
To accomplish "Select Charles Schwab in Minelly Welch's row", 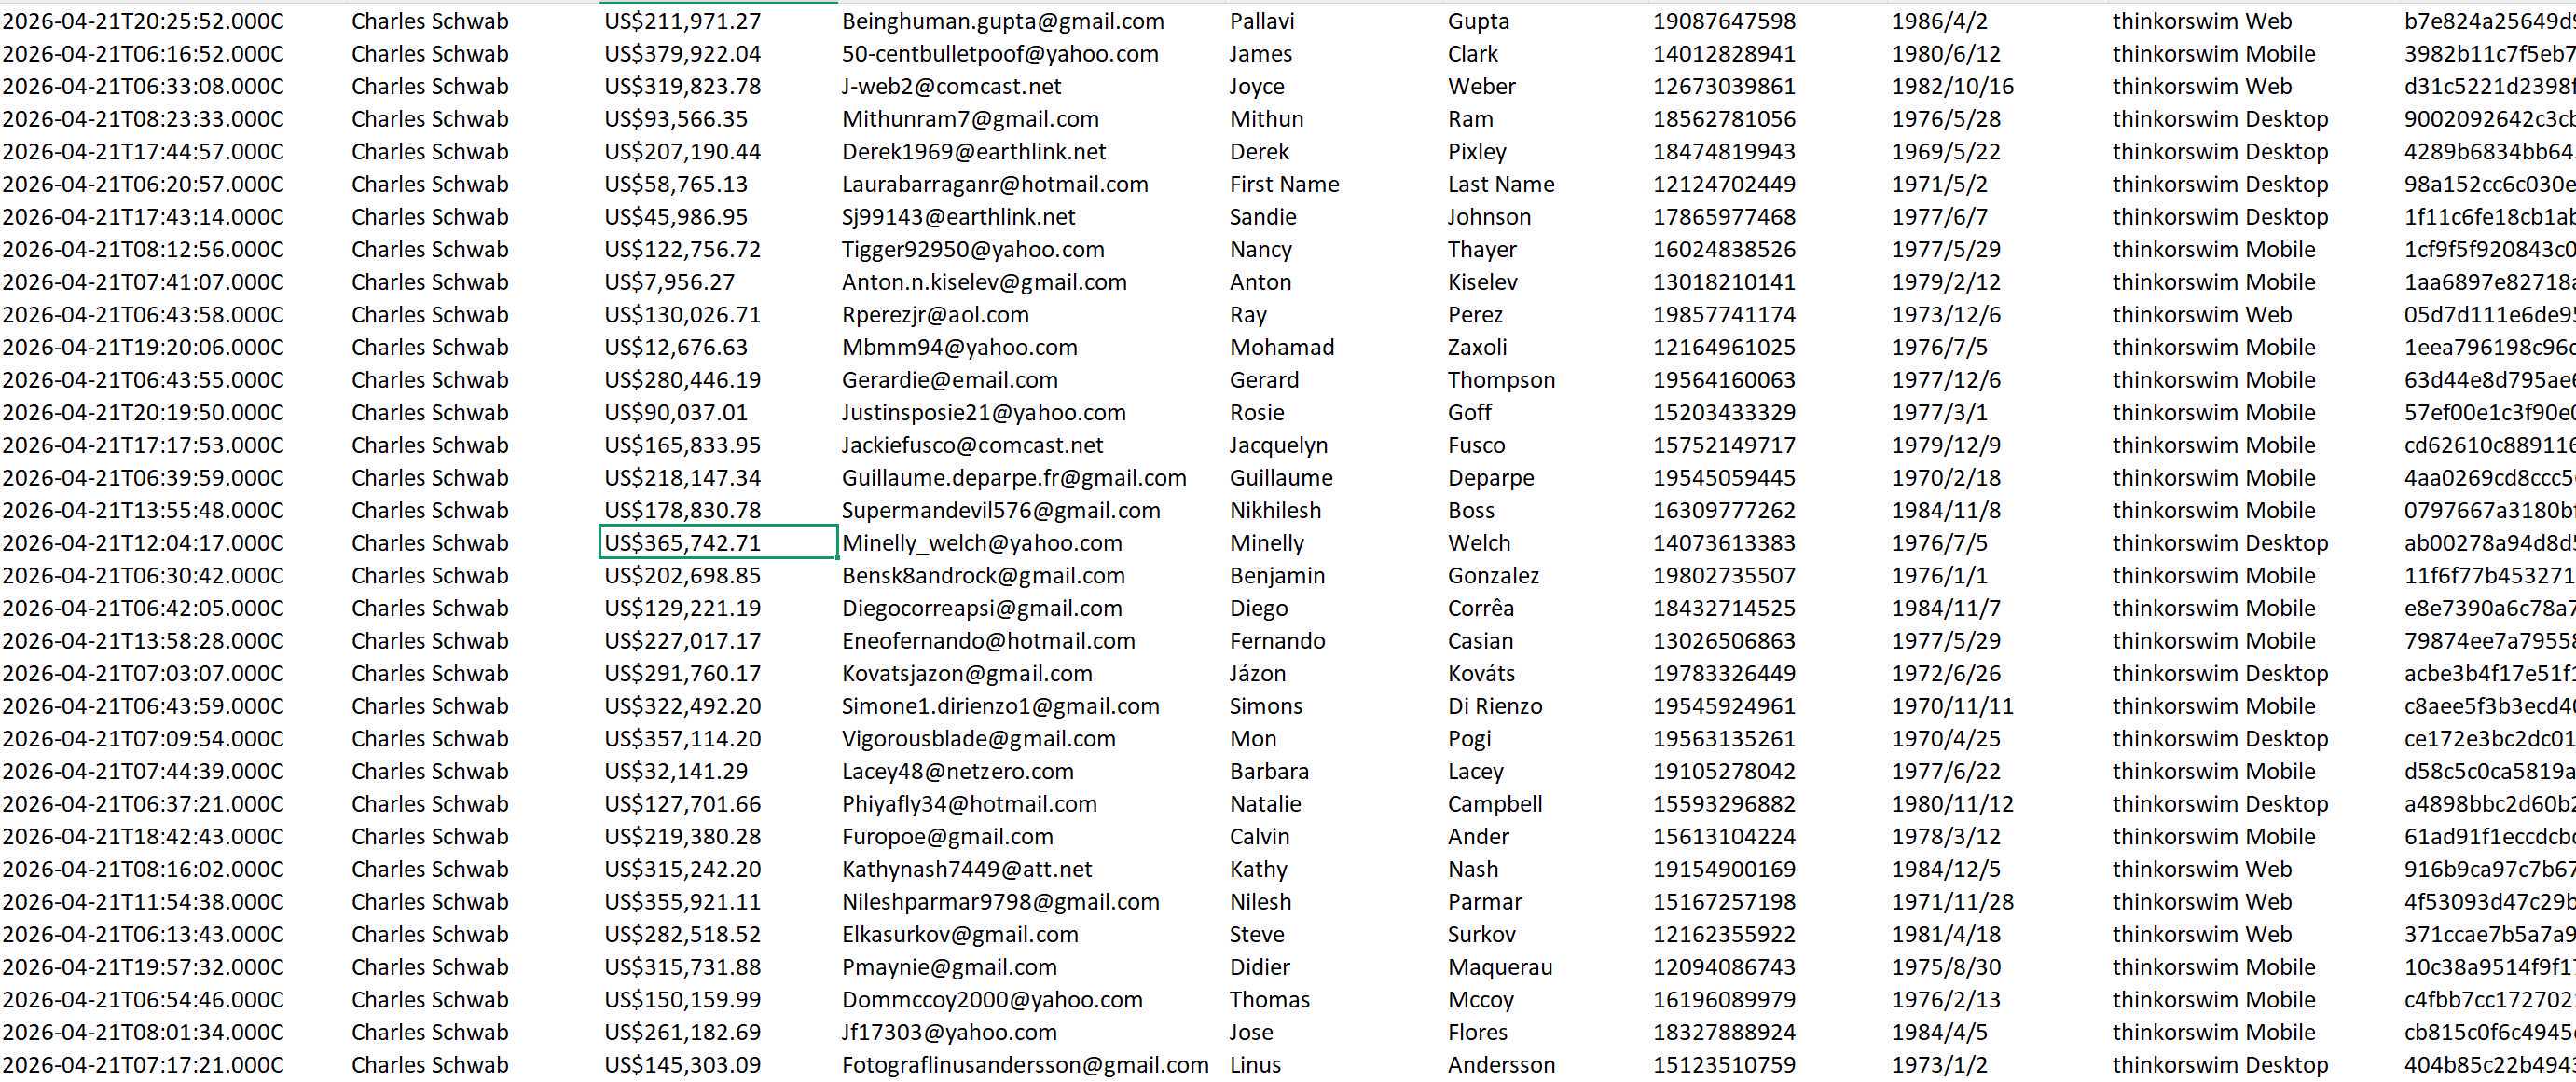I will tap(430, 543).
